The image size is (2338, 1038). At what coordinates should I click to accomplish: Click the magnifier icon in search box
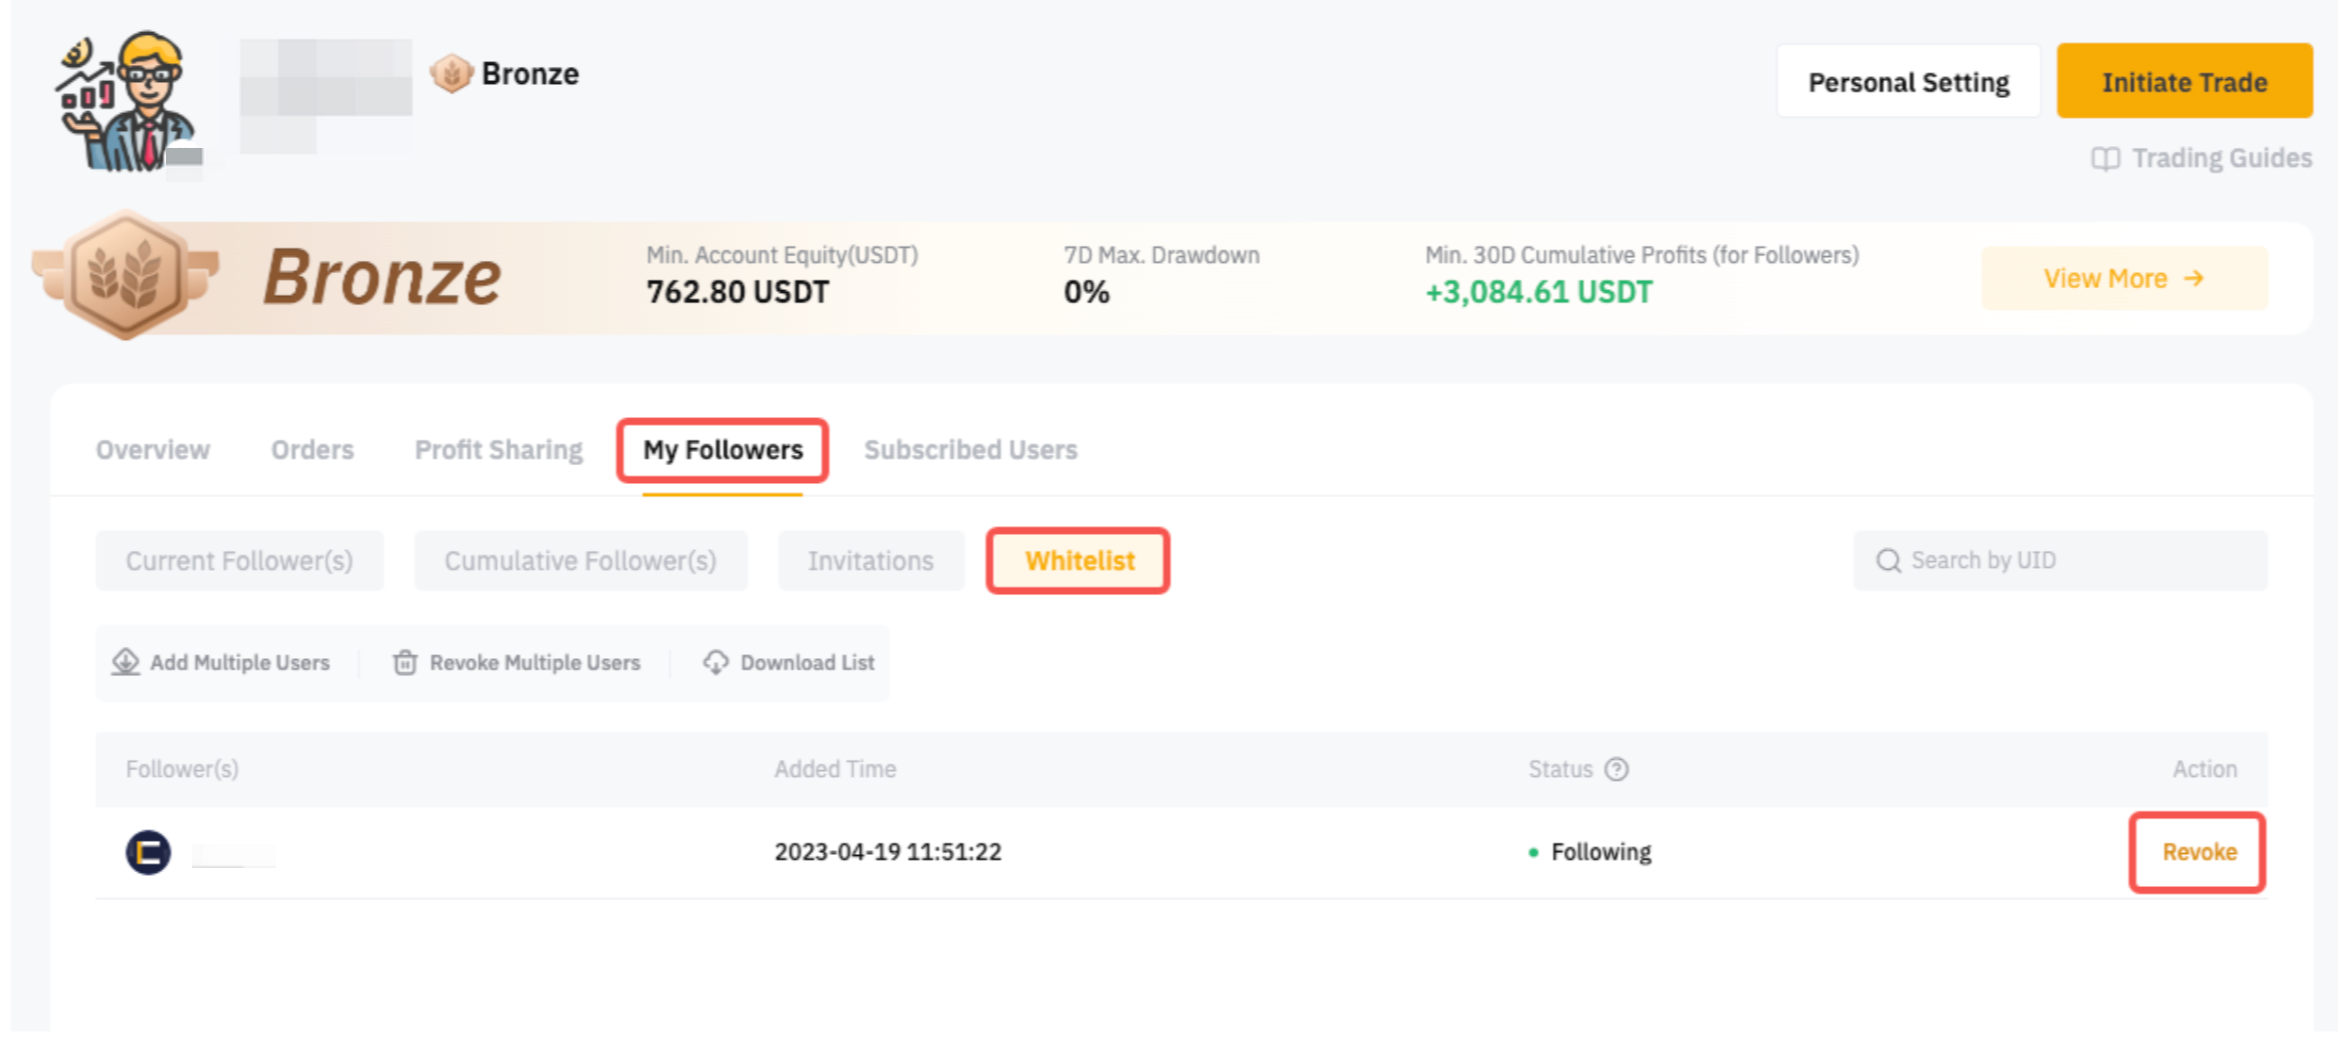click(x=1888, y=561)
